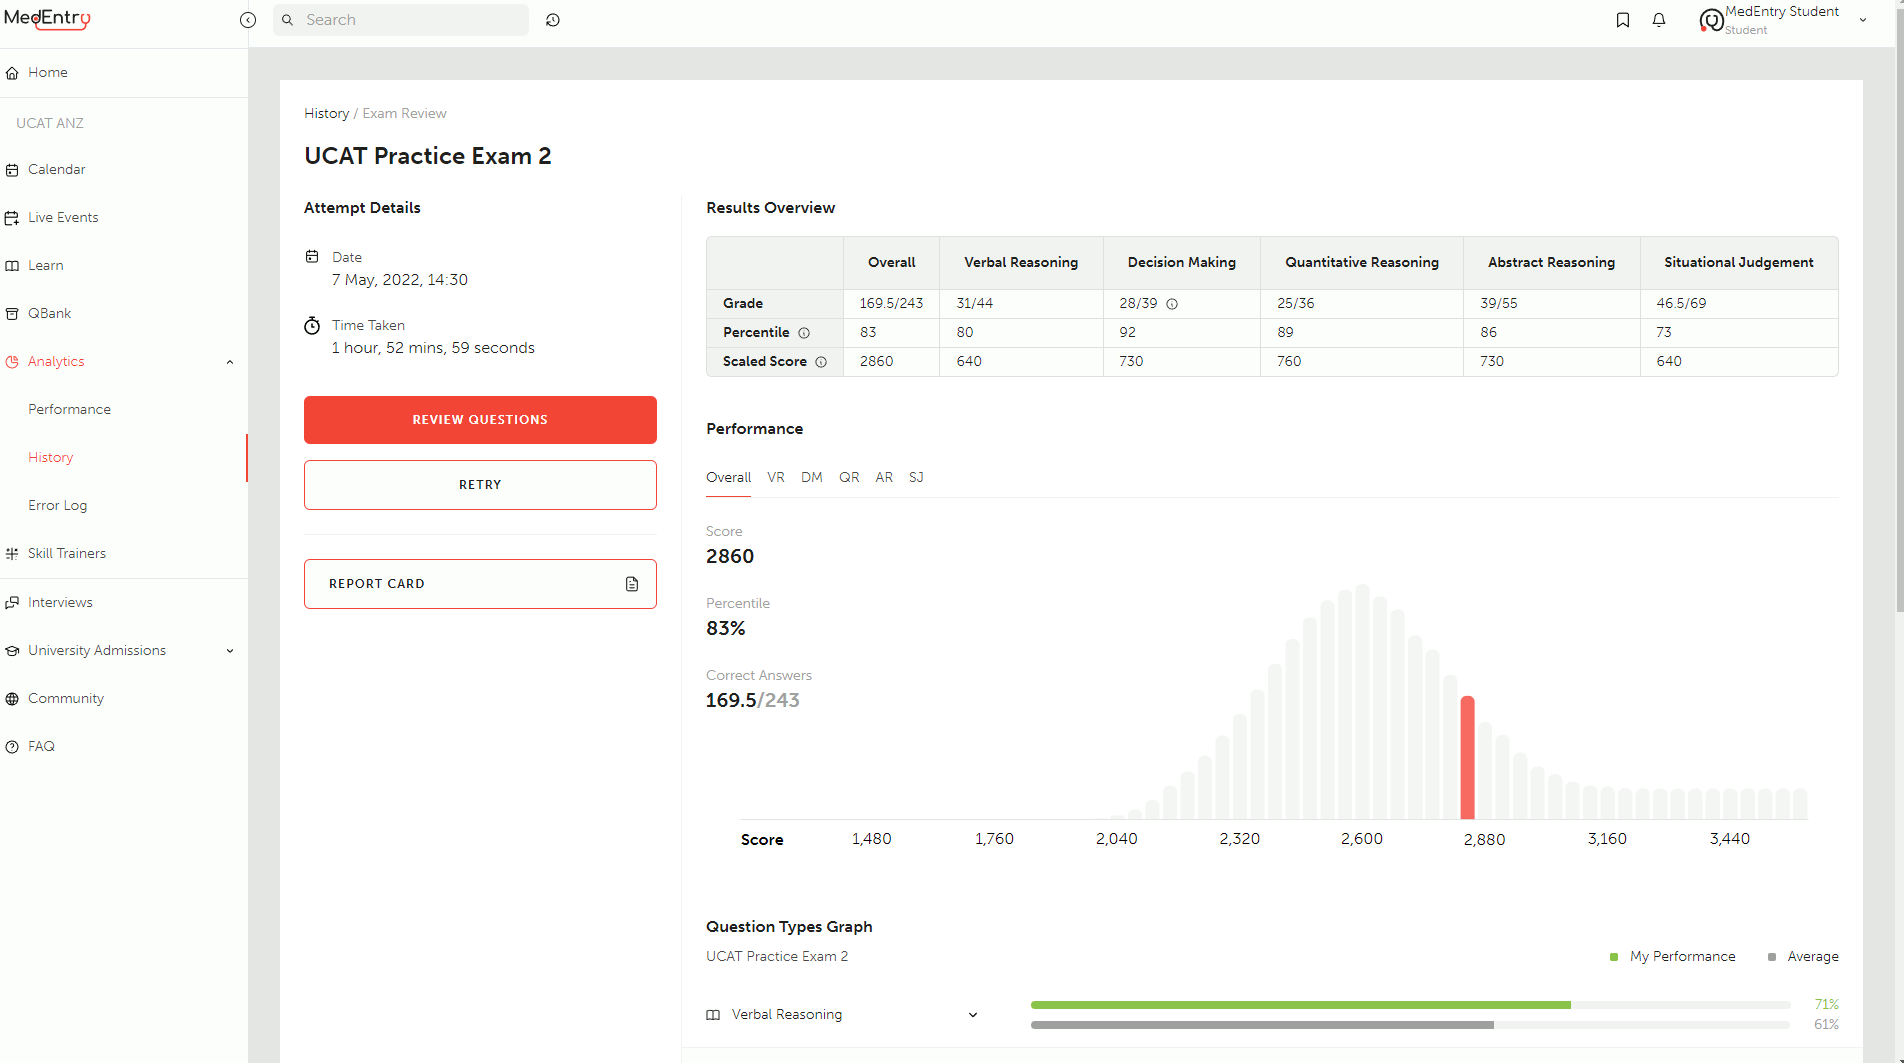Click the MedEntry logo
Image resolution: width=1904 pixels, height=1063 pixels.
tap(48, 19)
